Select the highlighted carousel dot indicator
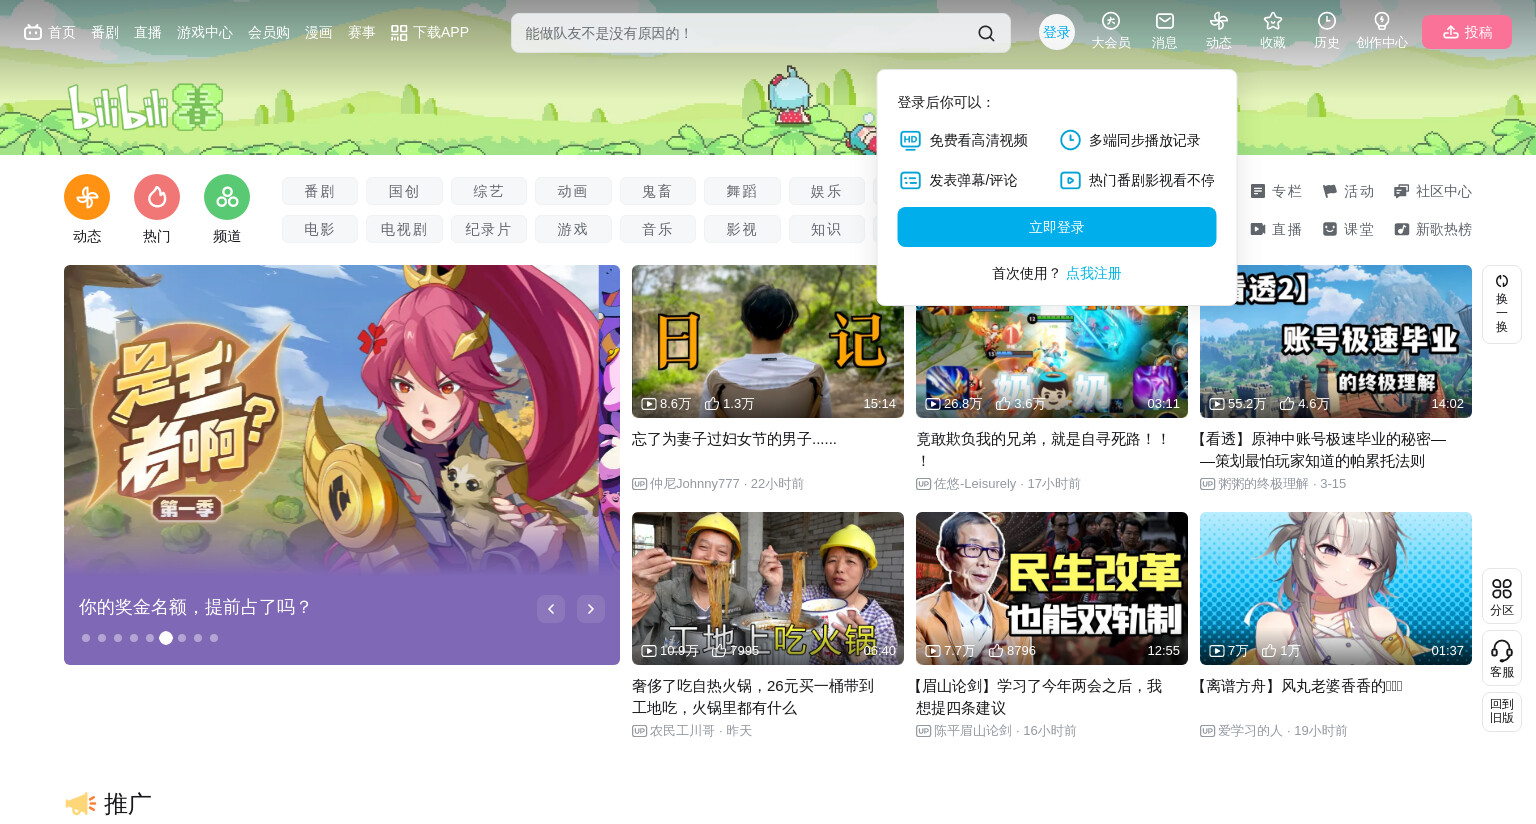 [166, 638]
